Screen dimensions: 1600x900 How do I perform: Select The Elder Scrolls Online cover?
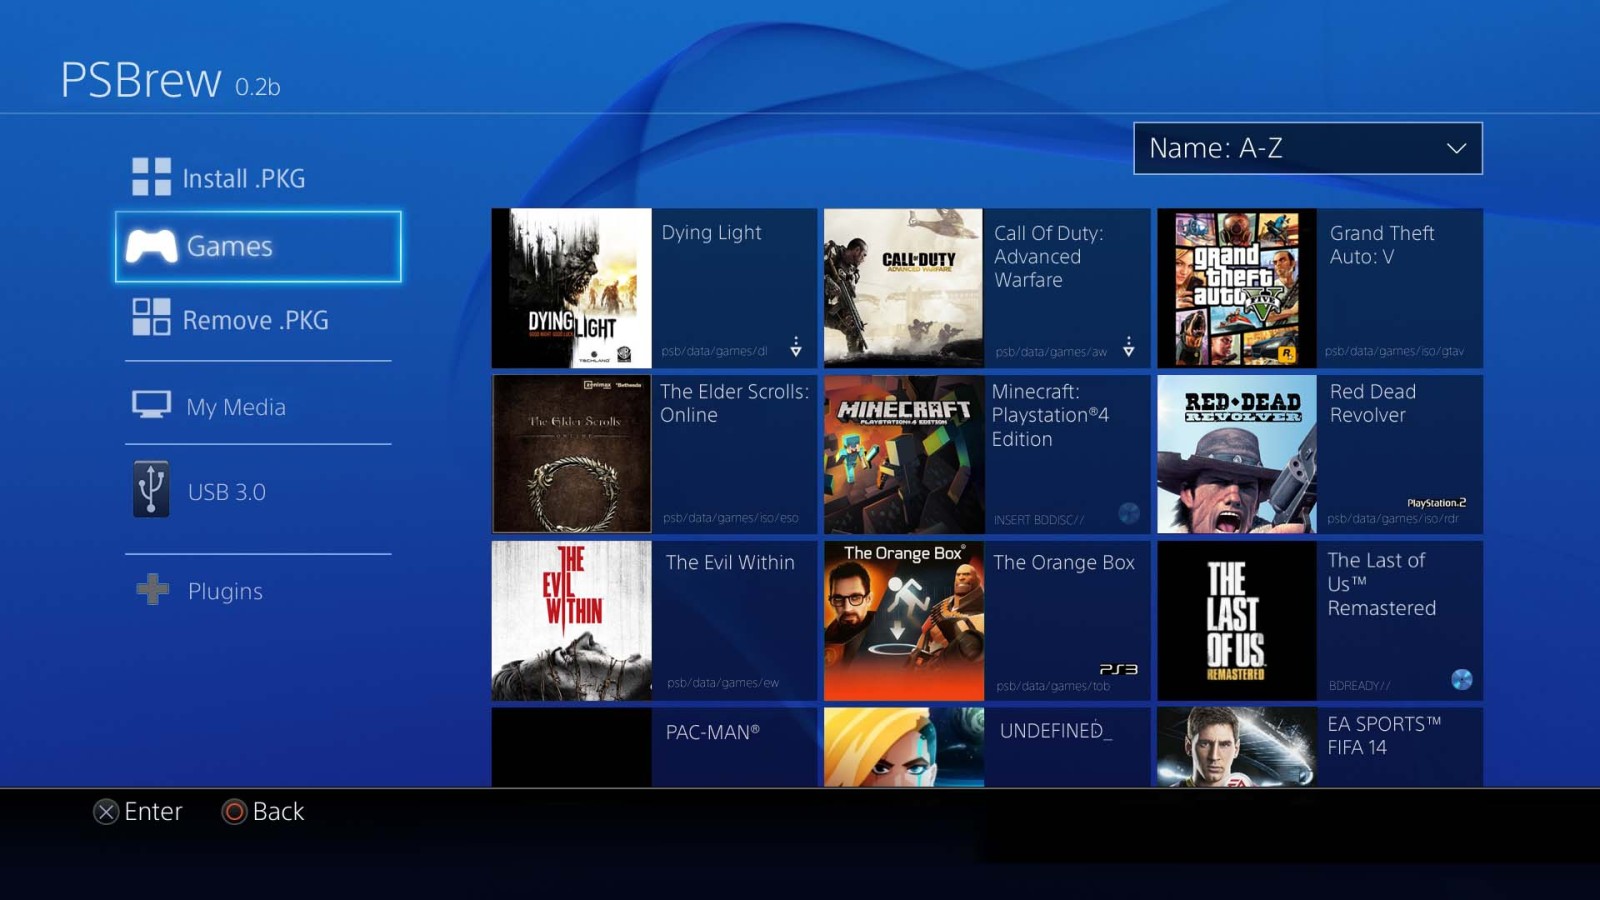[x=572, y=454]
